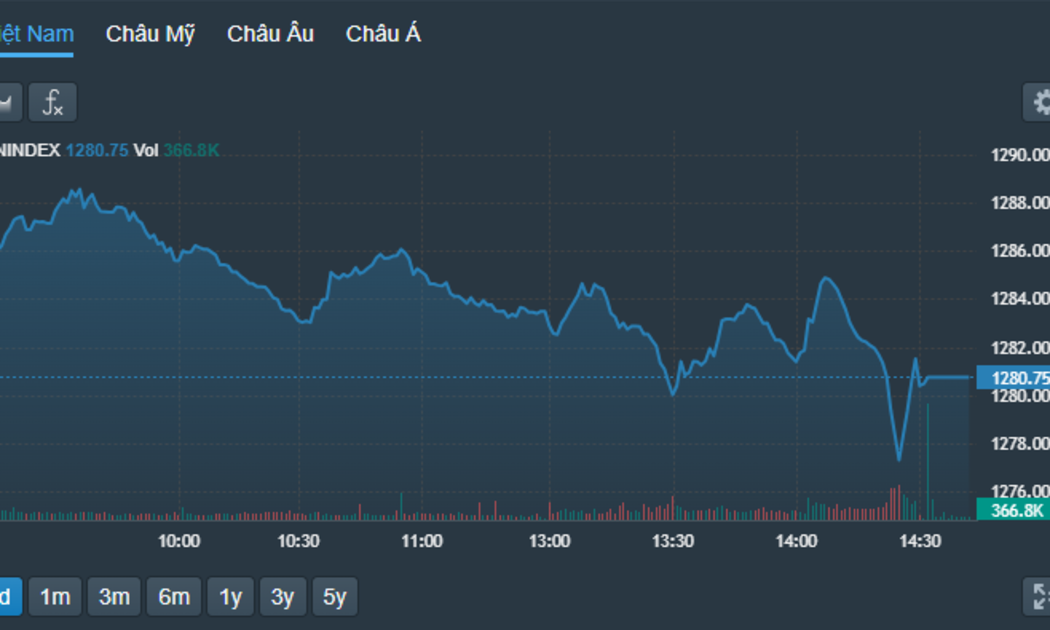Expand chart to fullscreen view
The image size is (1050, 630).
tap(1037, 596)
